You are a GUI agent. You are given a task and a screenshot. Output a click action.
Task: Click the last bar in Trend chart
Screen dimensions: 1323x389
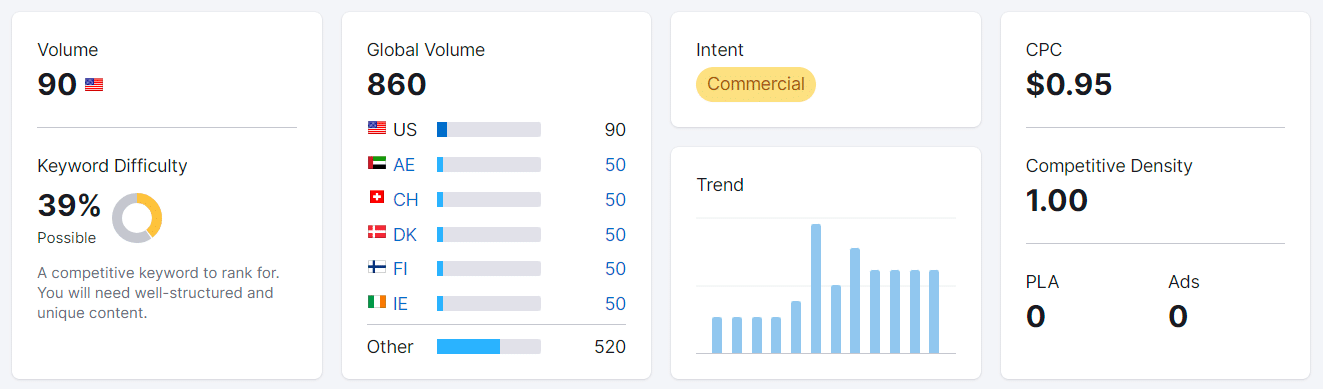click(934, 311)
